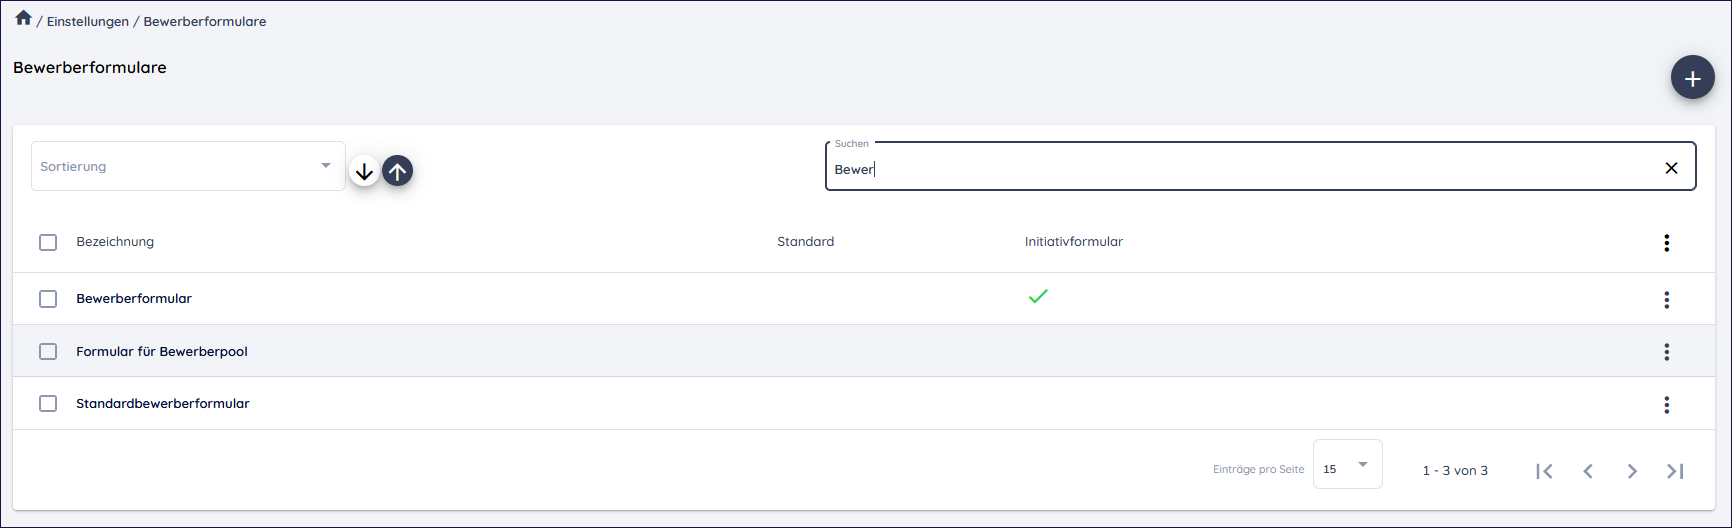Check the Bewerberformular row checkbox
The width and height of the screenshot is (1732, 528).
(x=48, y=299)
